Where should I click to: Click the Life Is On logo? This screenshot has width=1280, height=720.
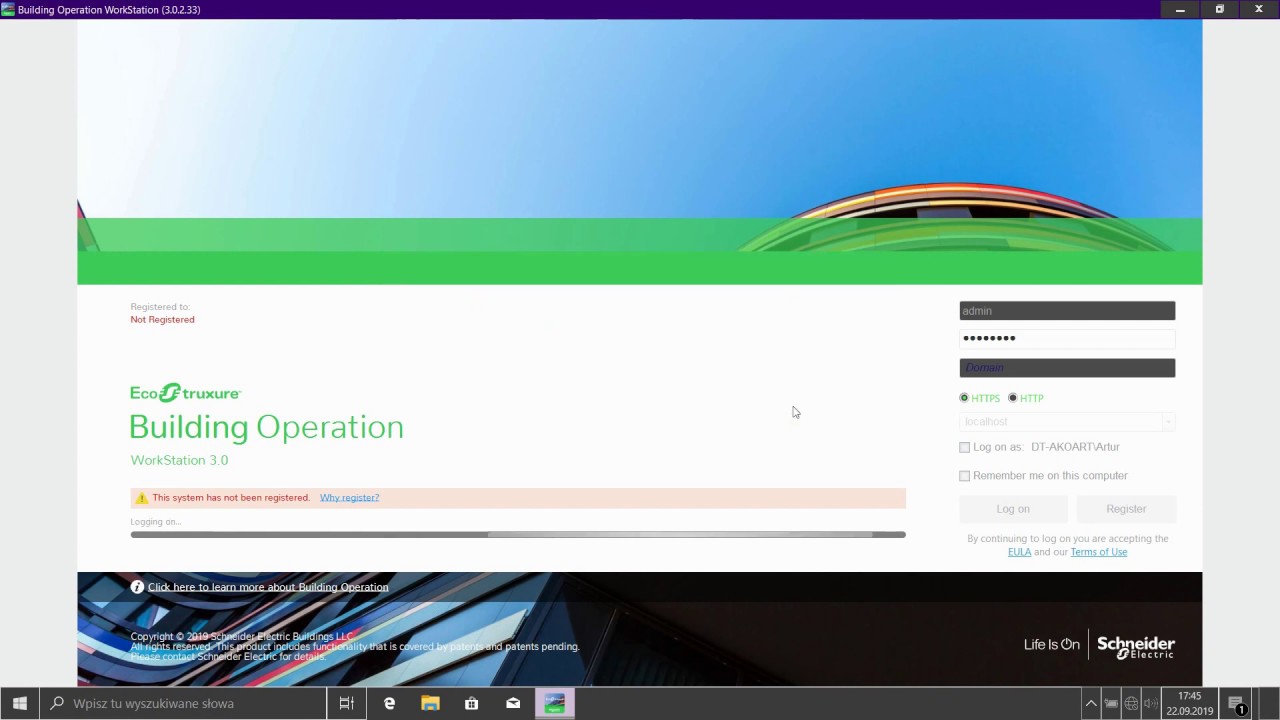coord(1051,645)
